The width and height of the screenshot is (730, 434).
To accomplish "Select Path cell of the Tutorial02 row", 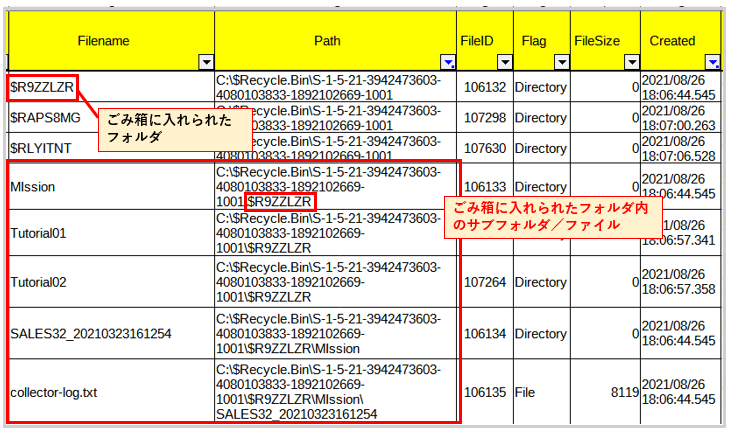I will click(336, 282).
